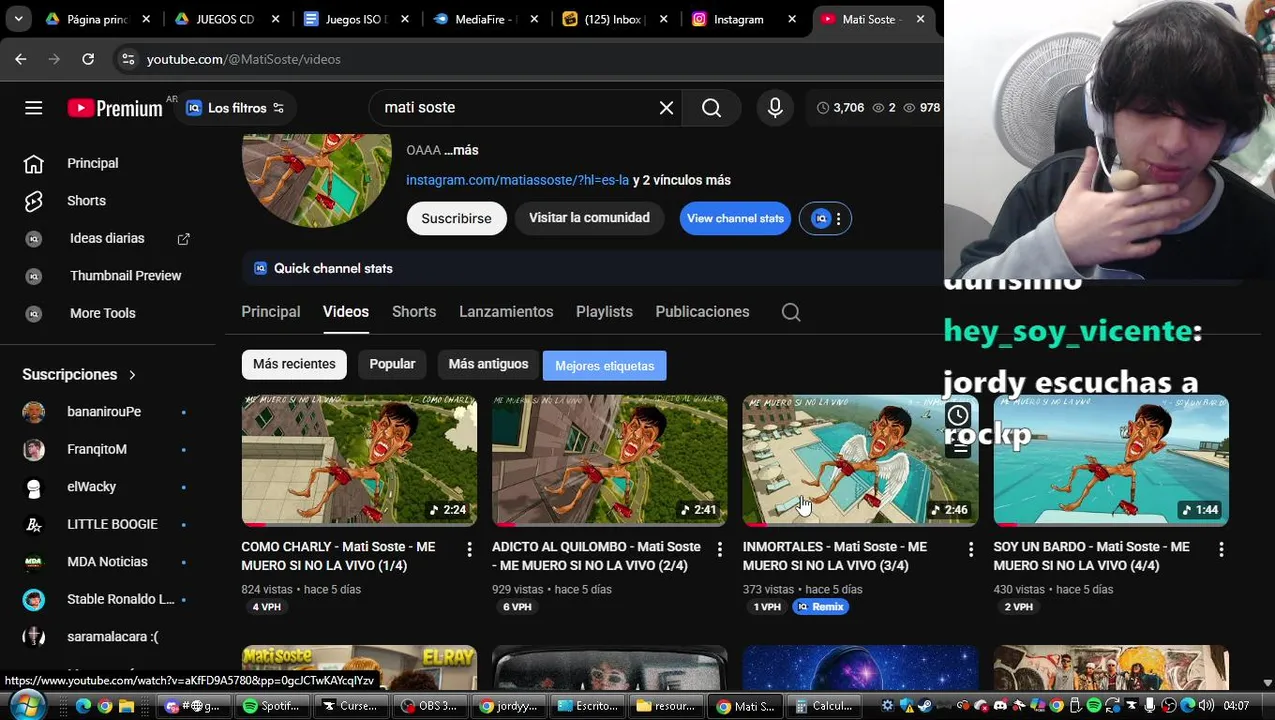This screenshot has width=1275, height=720.
Task: Open the site information icon in the address bar
Action: point(128,59)
